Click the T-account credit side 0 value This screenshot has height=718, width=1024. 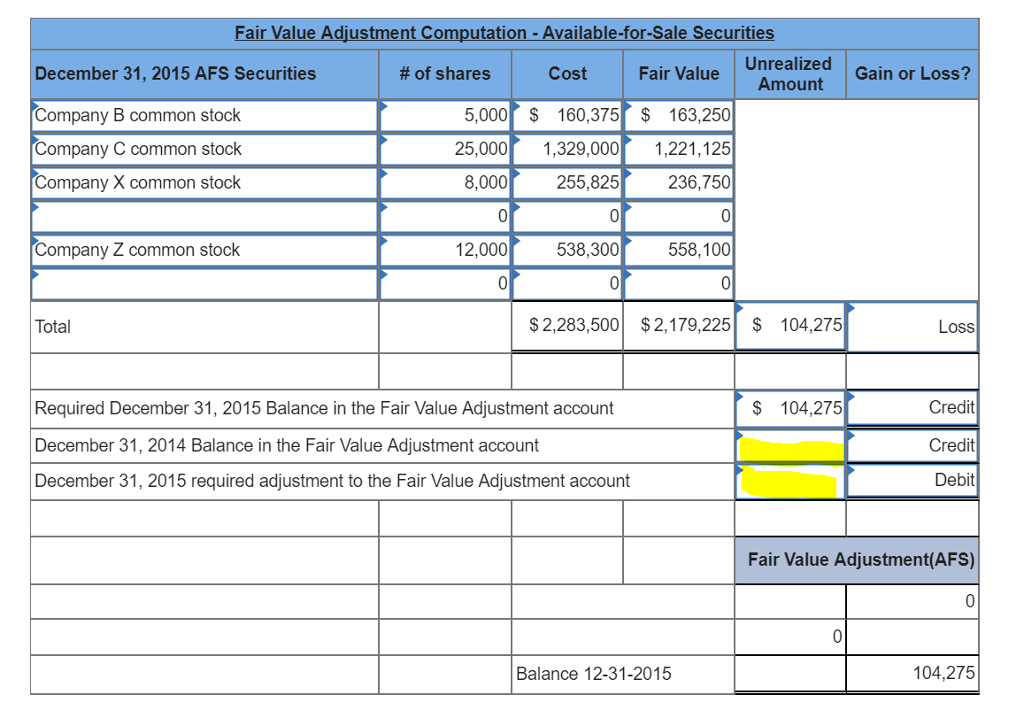coord(970,601)
